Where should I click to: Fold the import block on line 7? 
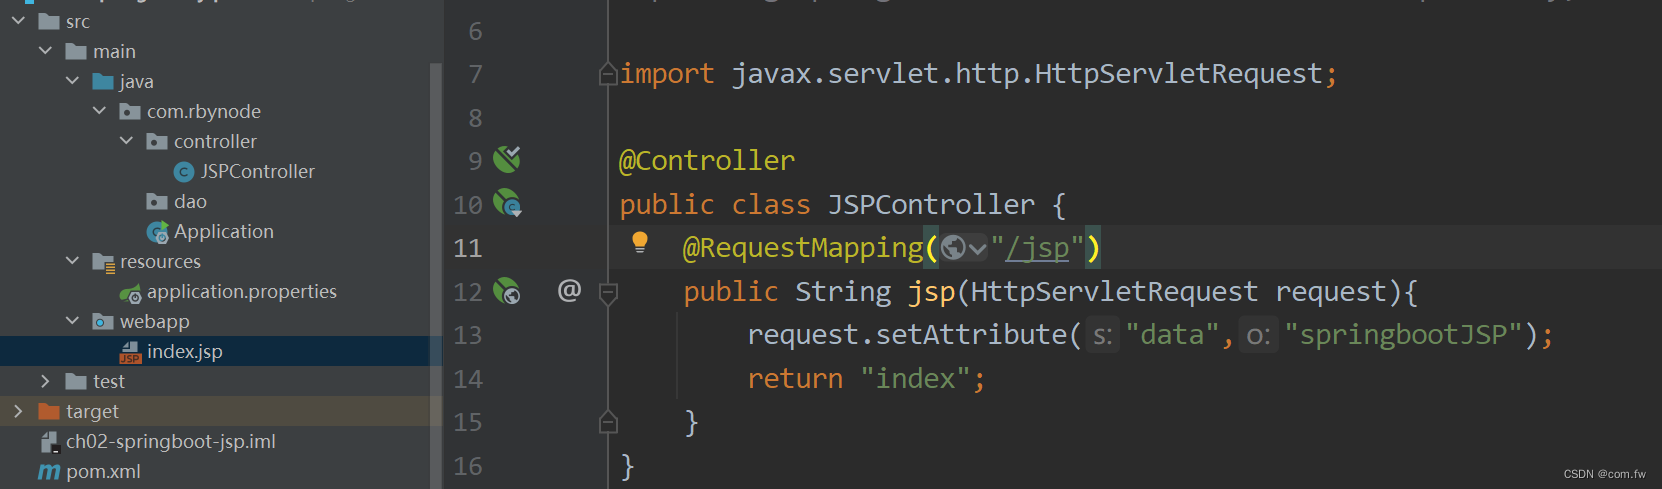pos(608,74)
